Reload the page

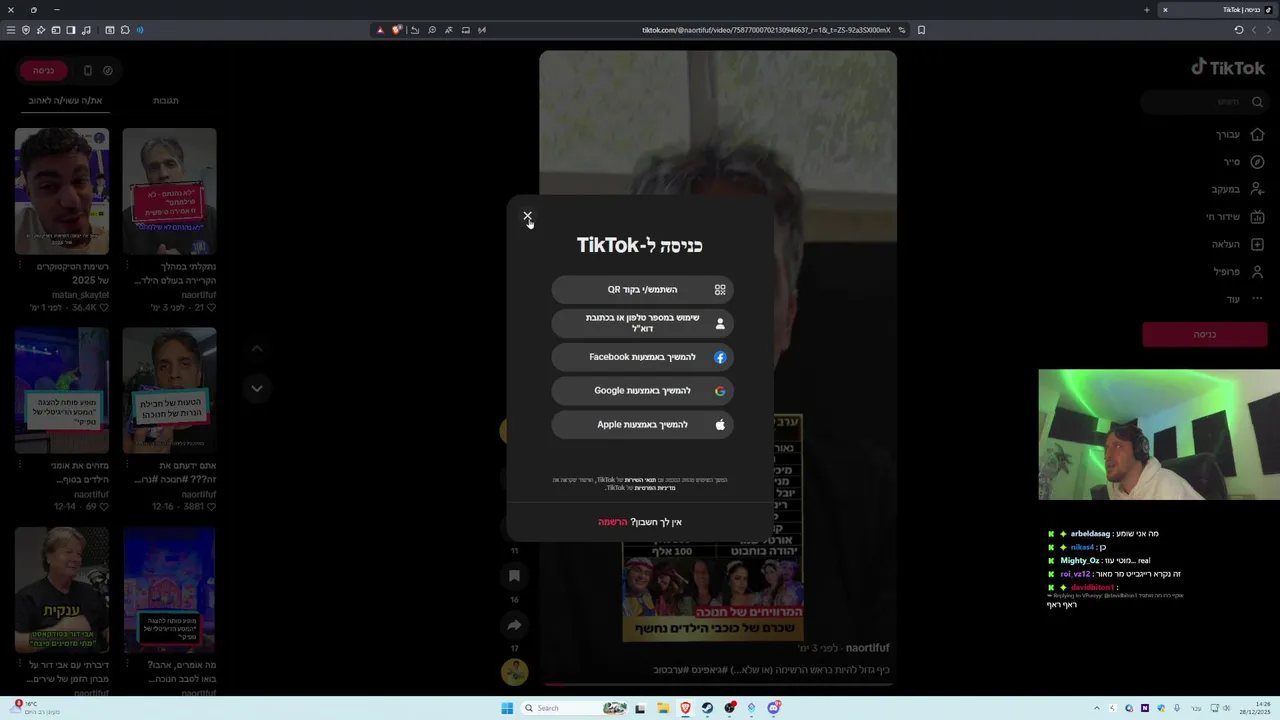pyautogui.click(x=1238, y=30)
